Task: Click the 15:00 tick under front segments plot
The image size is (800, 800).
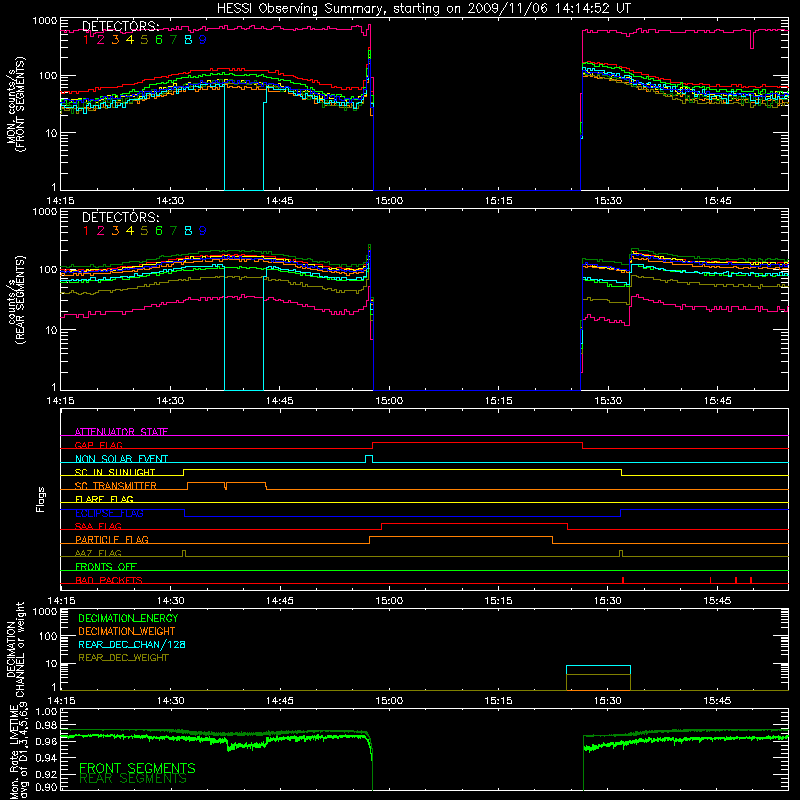Action: [389, 201]
